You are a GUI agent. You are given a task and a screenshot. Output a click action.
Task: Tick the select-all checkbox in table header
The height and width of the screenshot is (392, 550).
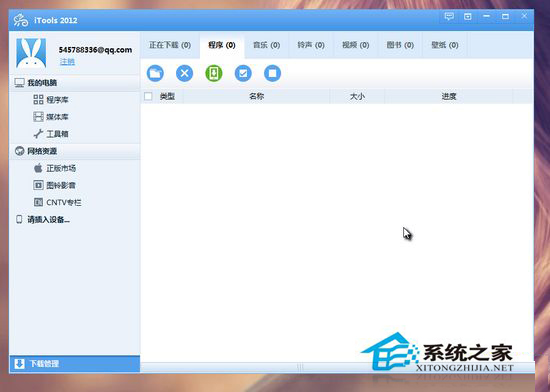point(148,96)
